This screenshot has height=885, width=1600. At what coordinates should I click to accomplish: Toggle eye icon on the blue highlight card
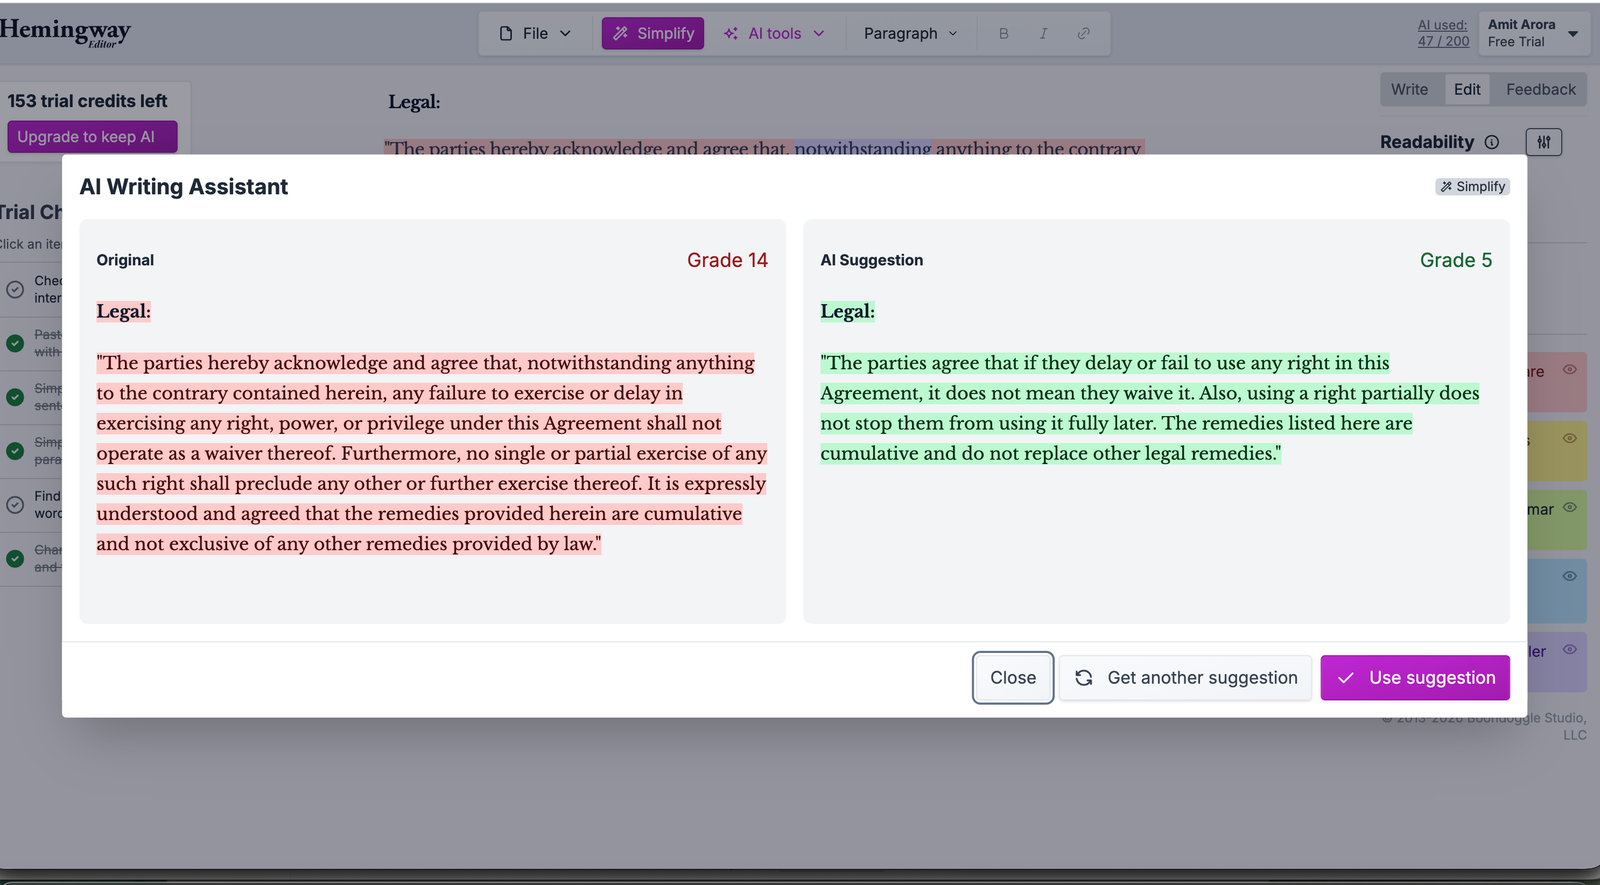(1569, 576)
